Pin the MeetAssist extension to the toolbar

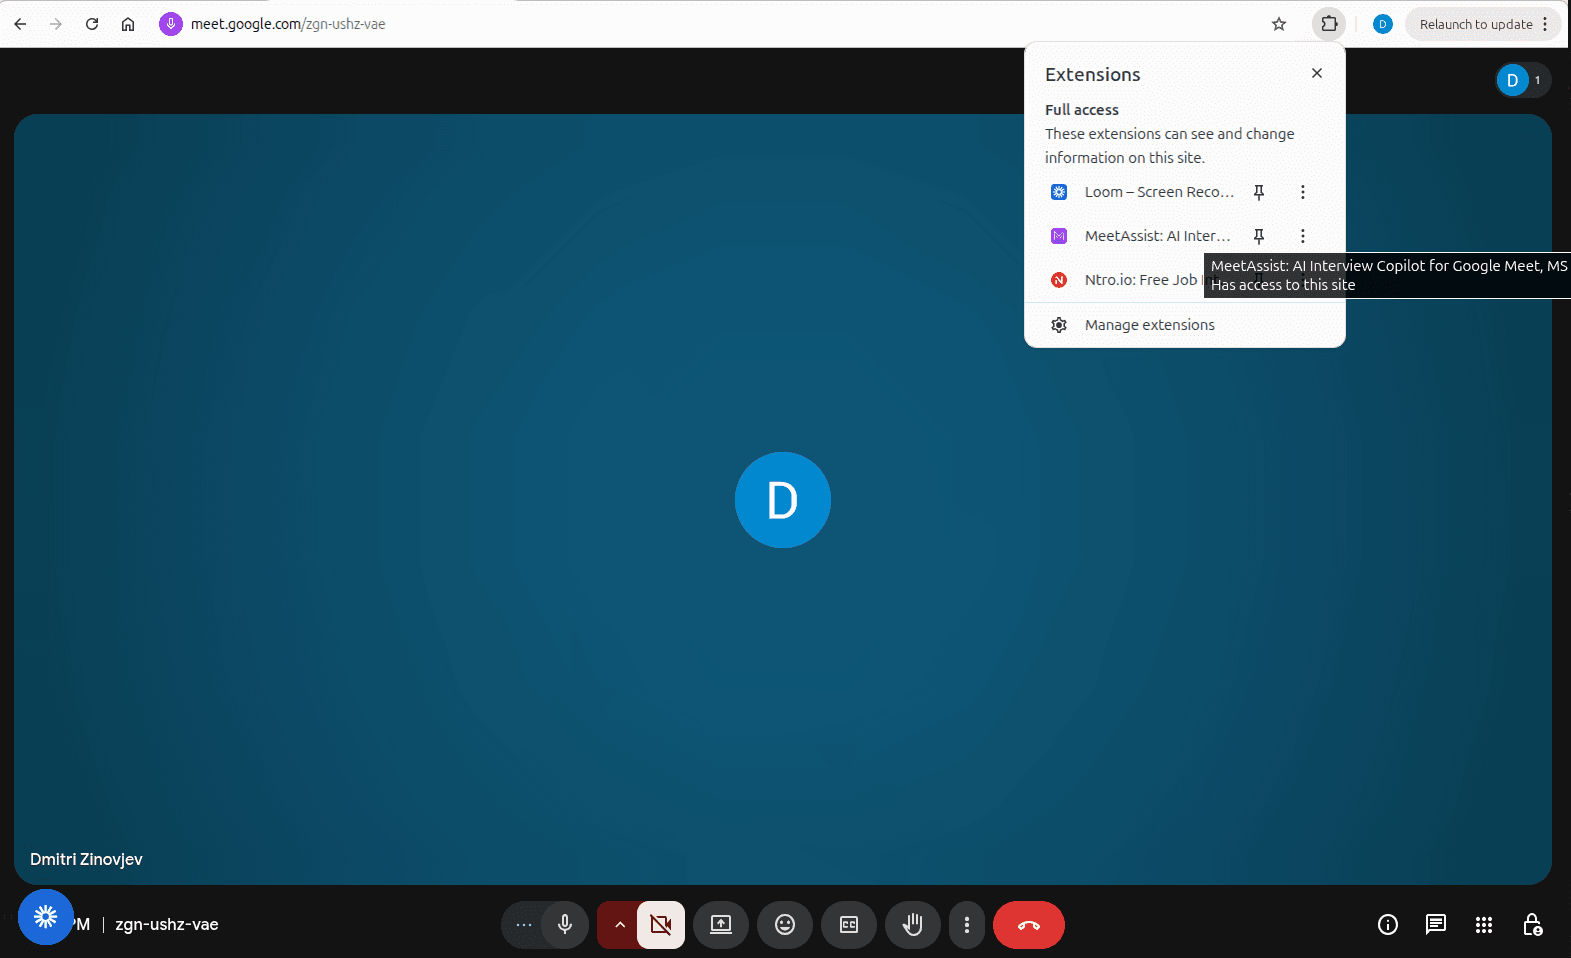[x=1259, y=236]
